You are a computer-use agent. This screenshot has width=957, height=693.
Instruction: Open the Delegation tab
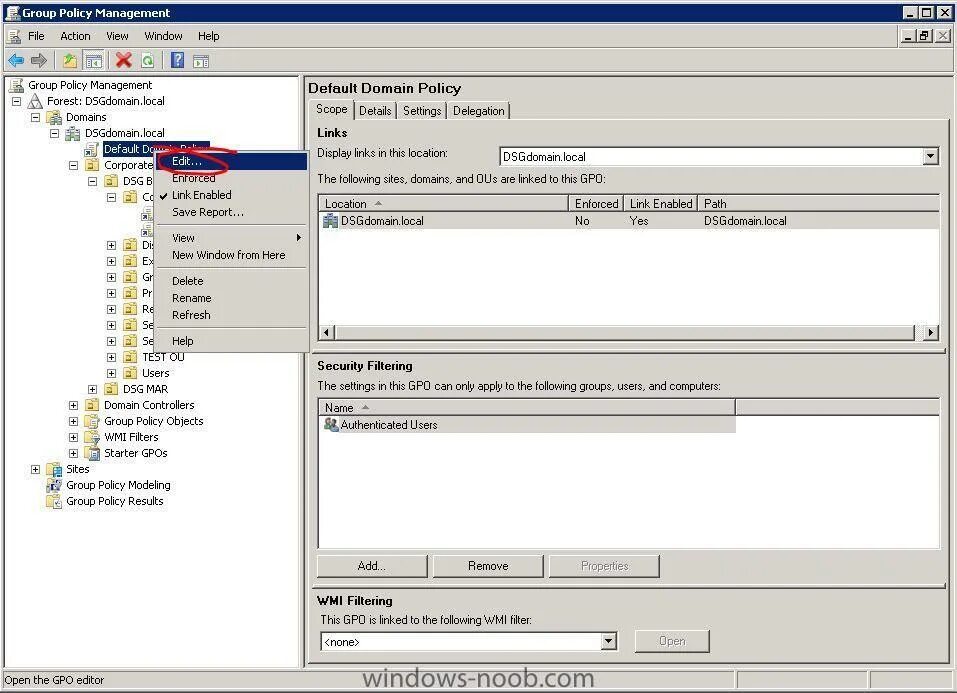(x=478, y=111)
